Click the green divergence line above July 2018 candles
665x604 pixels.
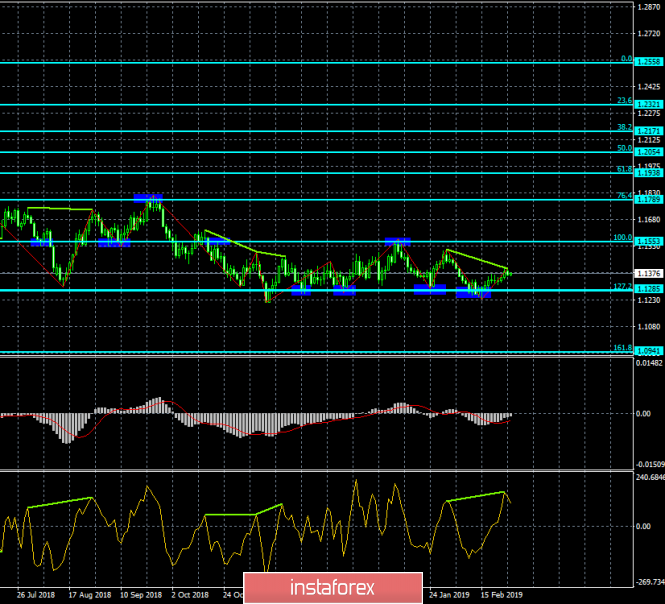tap(60, 208)
